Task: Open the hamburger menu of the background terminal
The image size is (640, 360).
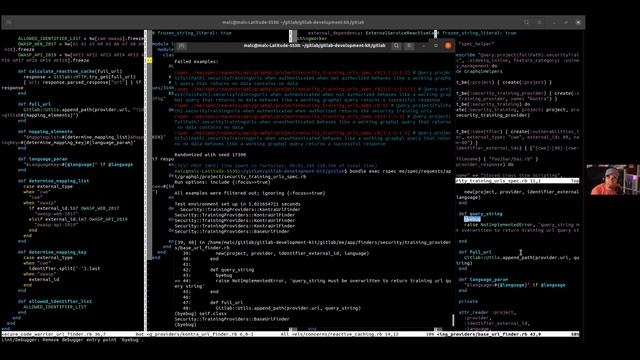Action: tap(540, 22)
